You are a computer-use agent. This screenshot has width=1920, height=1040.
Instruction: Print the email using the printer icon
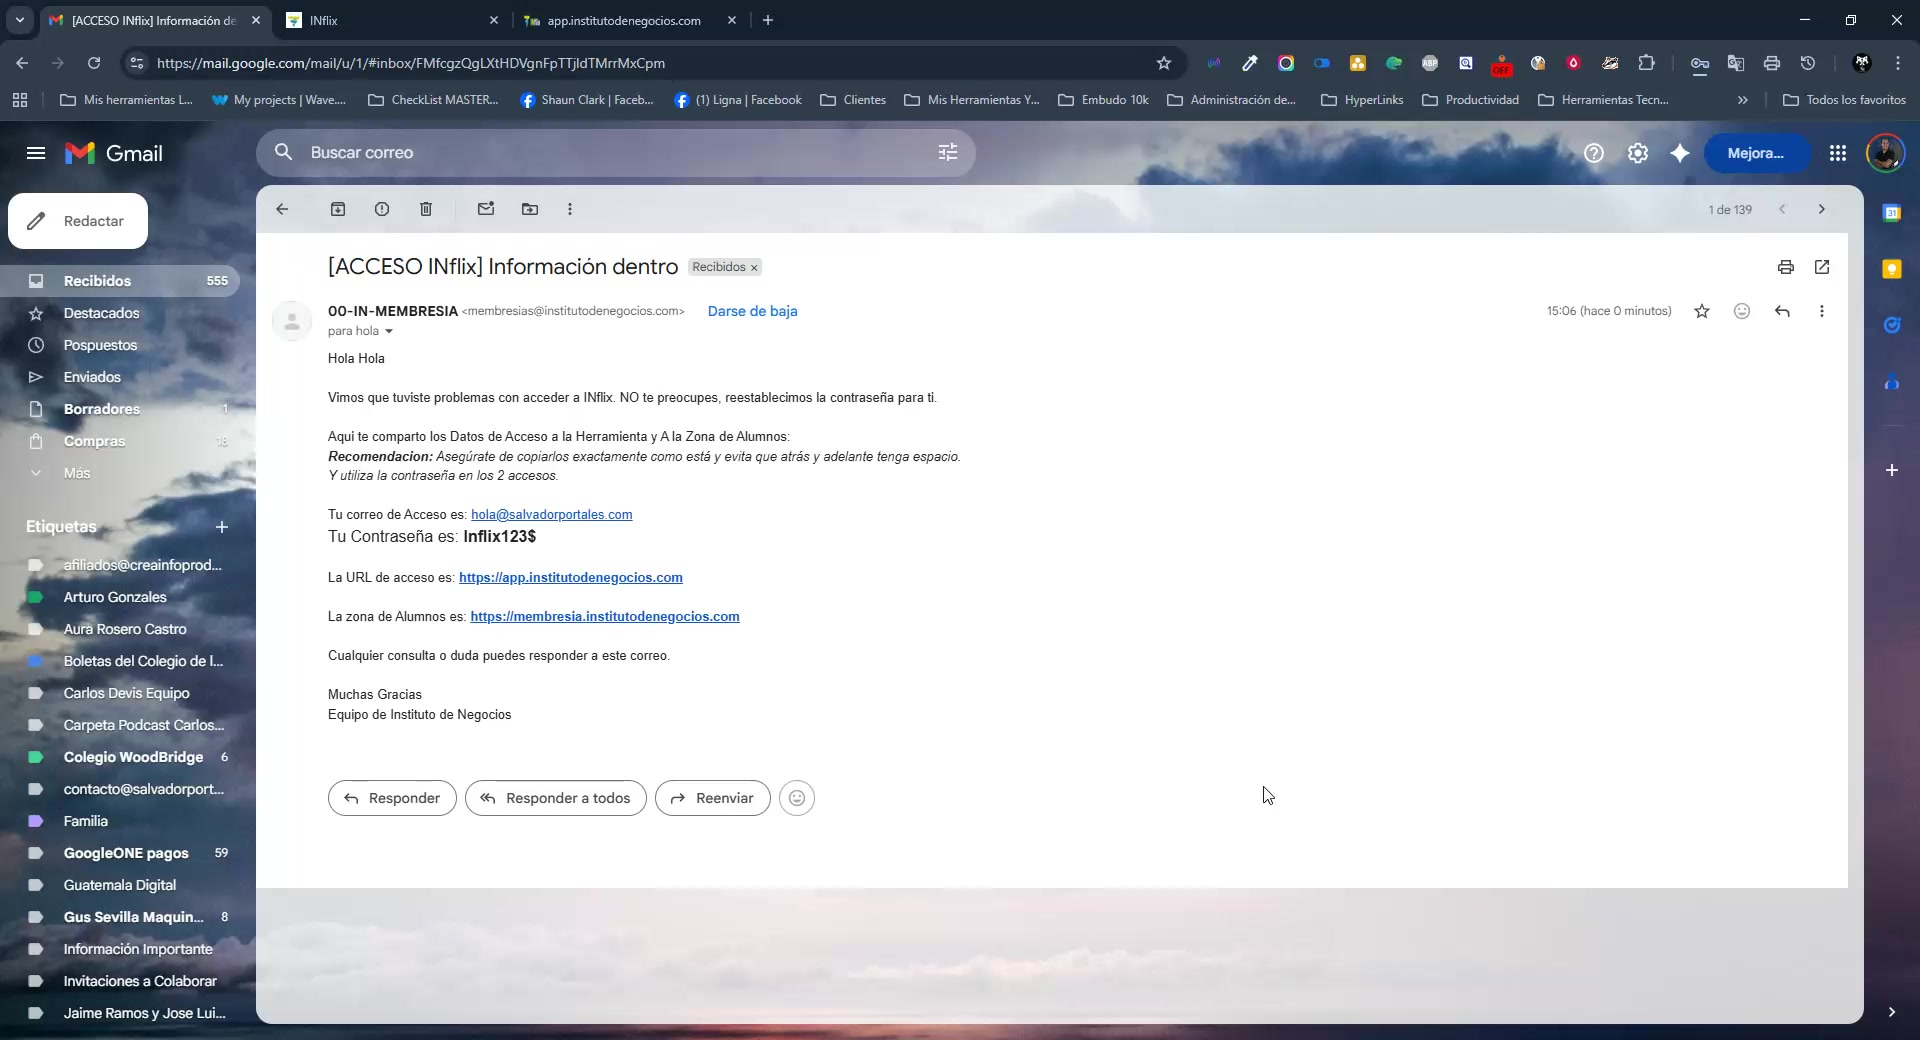(x=1785, y=267)
